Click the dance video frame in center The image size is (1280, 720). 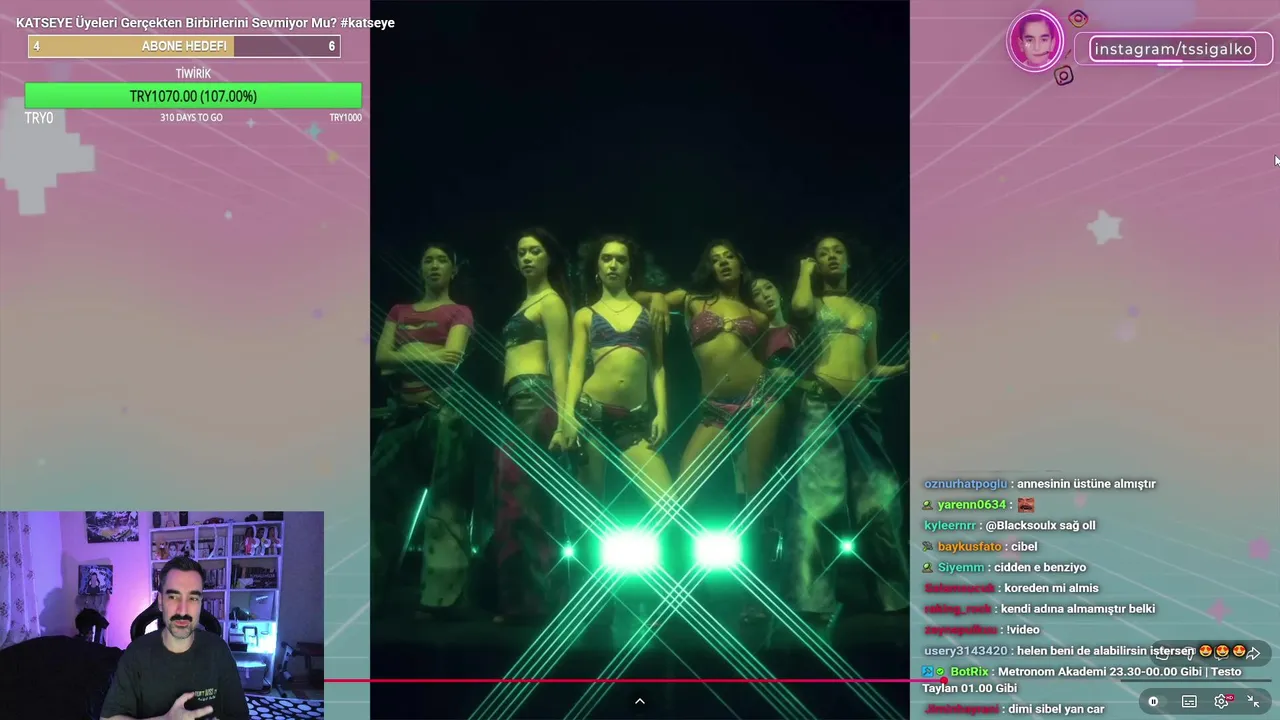pos(640,360)
